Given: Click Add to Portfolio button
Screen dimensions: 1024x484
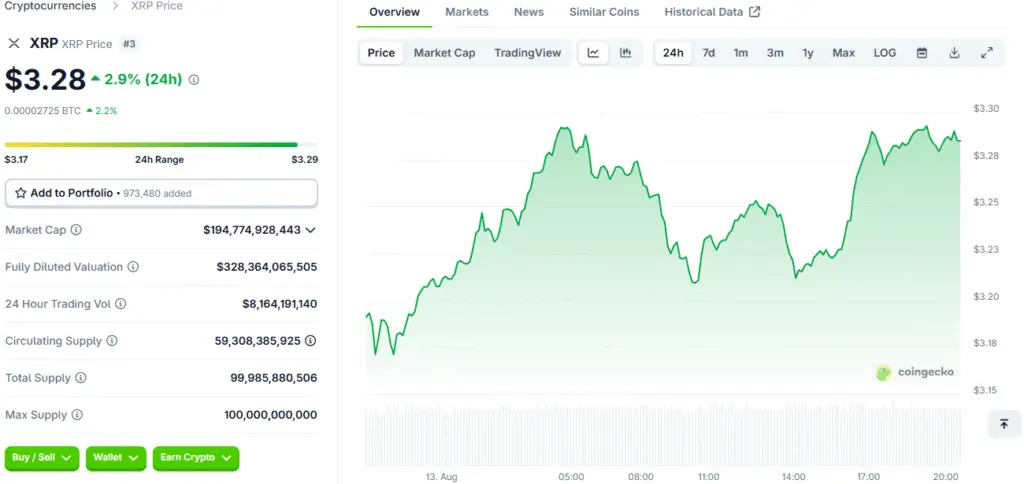Looking at the screenshot, I should (161, 193).
